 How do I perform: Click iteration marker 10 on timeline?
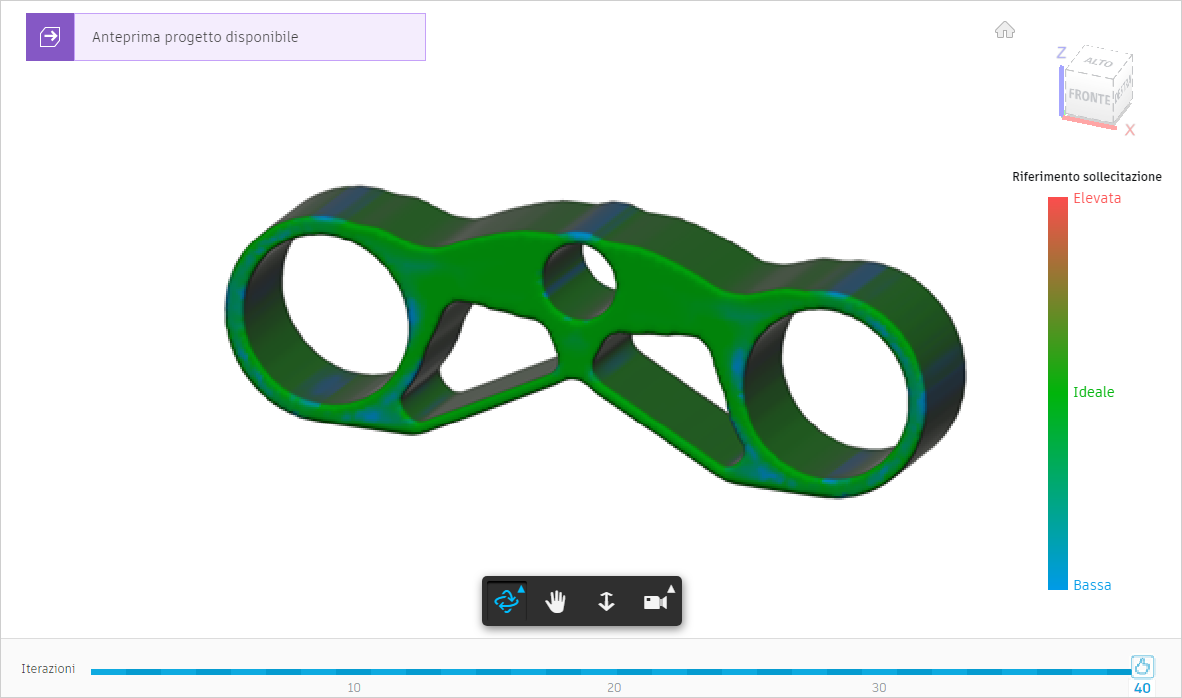[354, 687]
